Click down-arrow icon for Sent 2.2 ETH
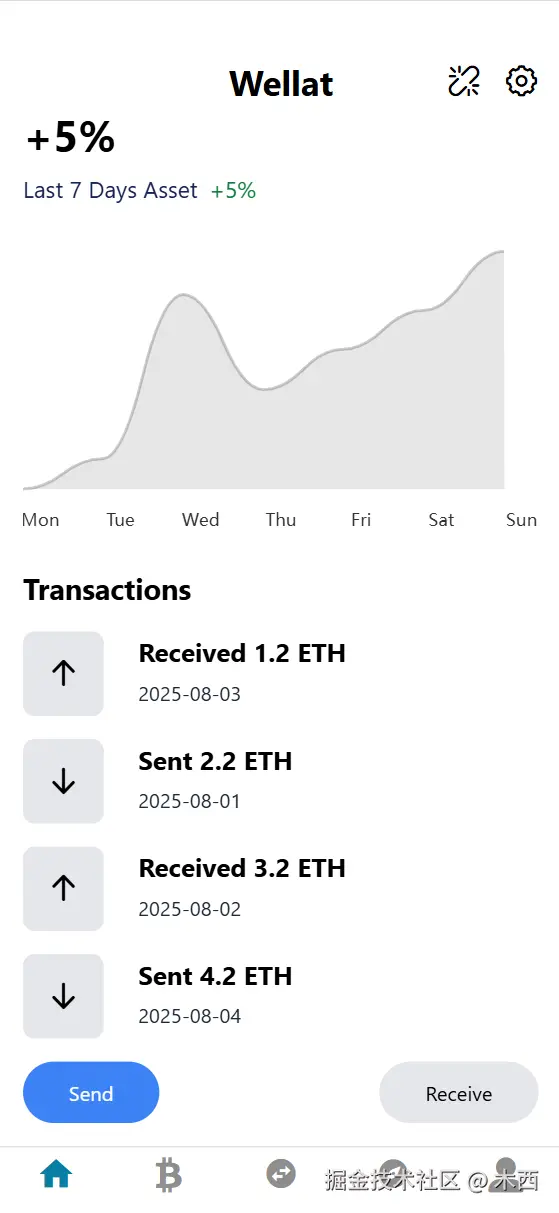 click(63, 781)
